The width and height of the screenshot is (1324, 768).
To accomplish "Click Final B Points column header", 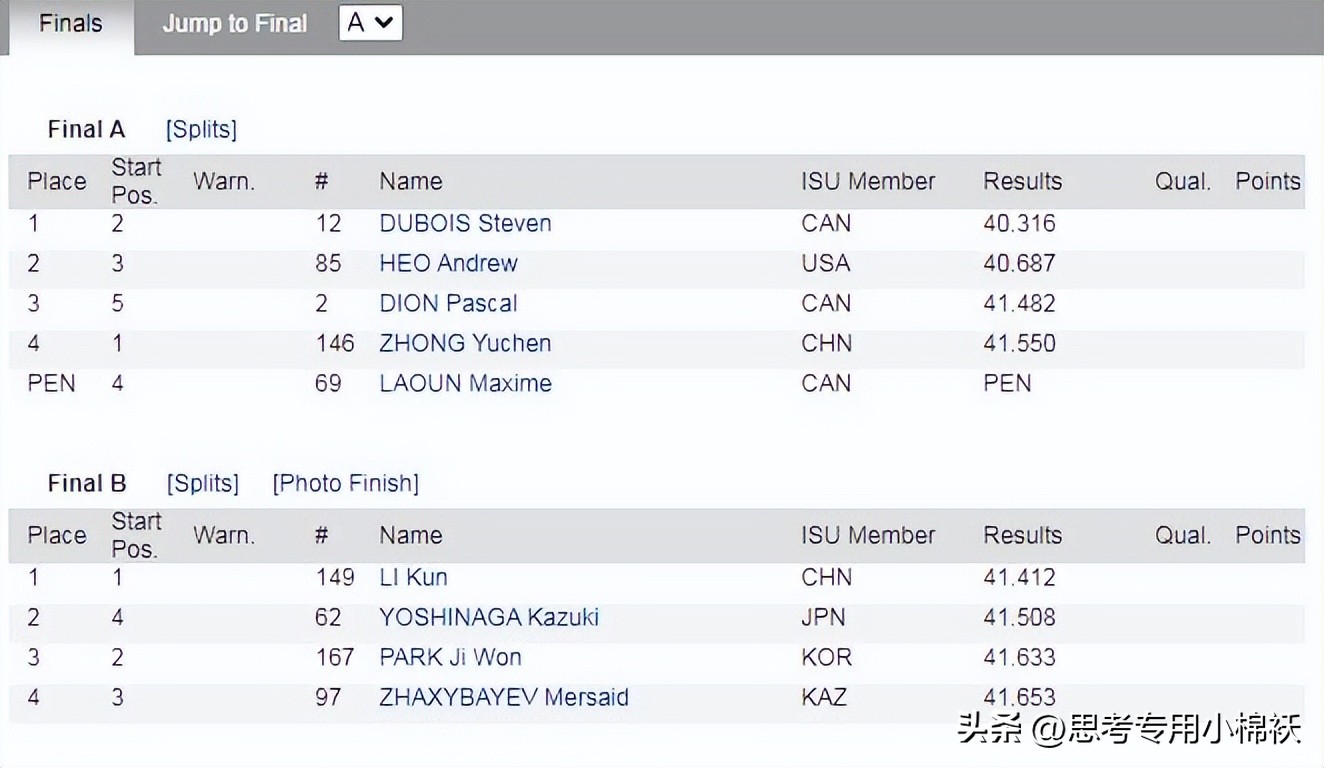I will coord(1267,535).
